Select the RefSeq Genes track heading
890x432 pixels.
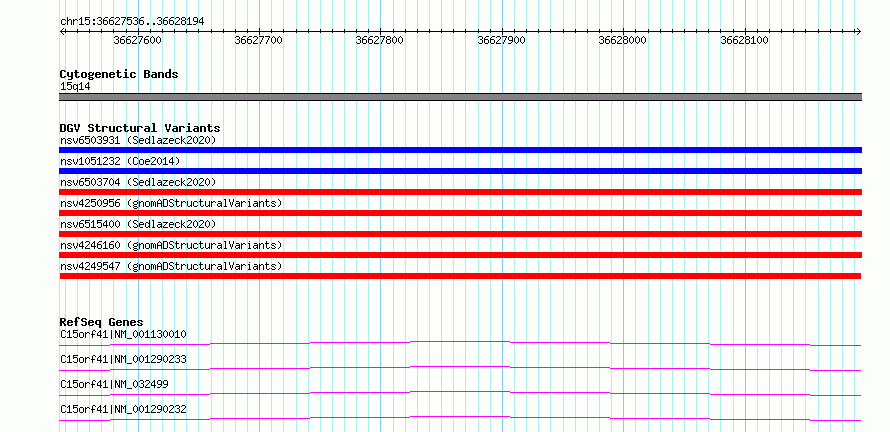point(102,322)
